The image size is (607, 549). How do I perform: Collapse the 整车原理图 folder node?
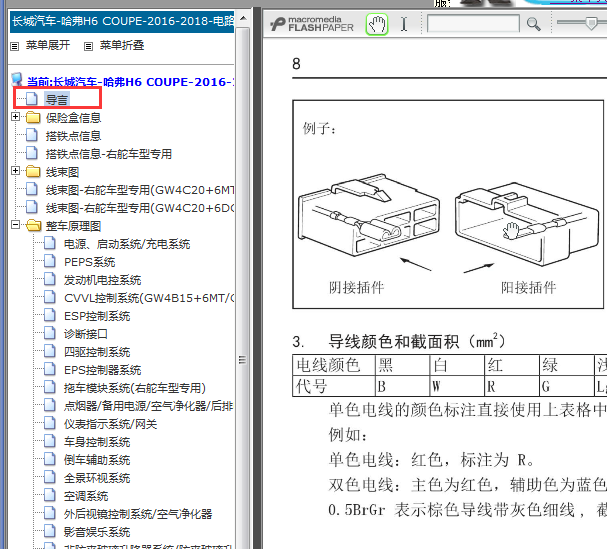pos(15,225)
